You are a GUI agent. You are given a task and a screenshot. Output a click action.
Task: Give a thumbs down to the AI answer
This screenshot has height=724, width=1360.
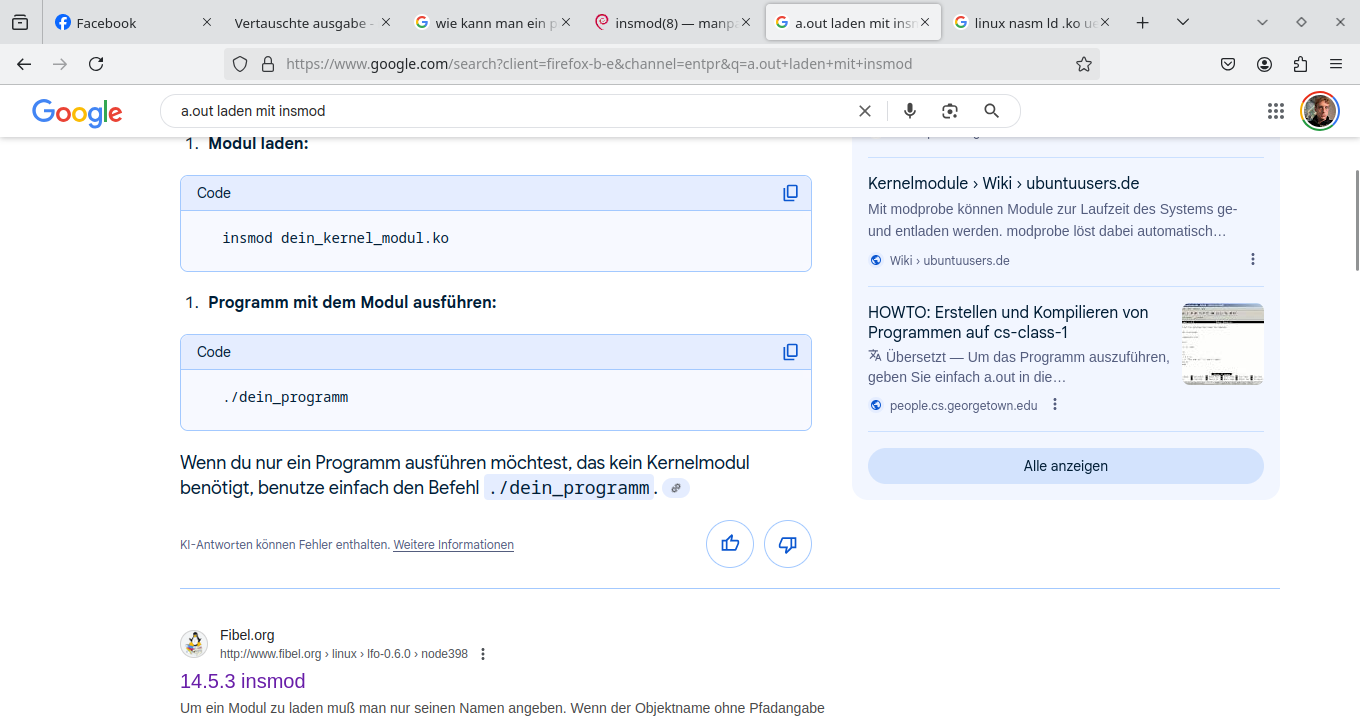click(788, 543)
